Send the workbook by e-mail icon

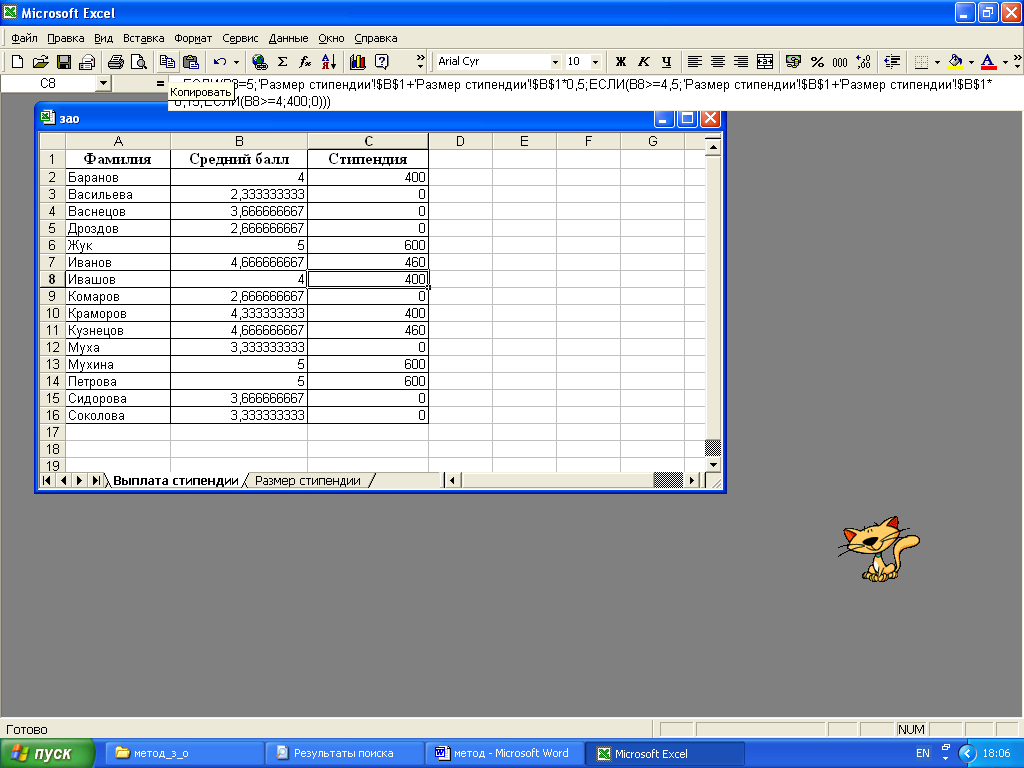pos(87,61)
